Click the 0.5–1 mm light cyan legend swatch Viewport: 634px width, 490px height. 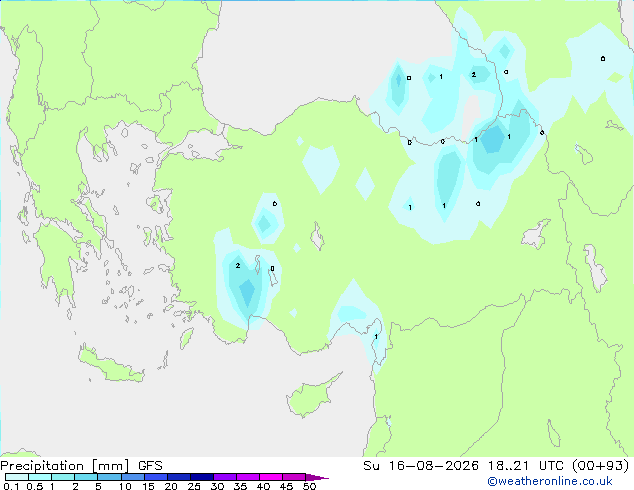40,477
